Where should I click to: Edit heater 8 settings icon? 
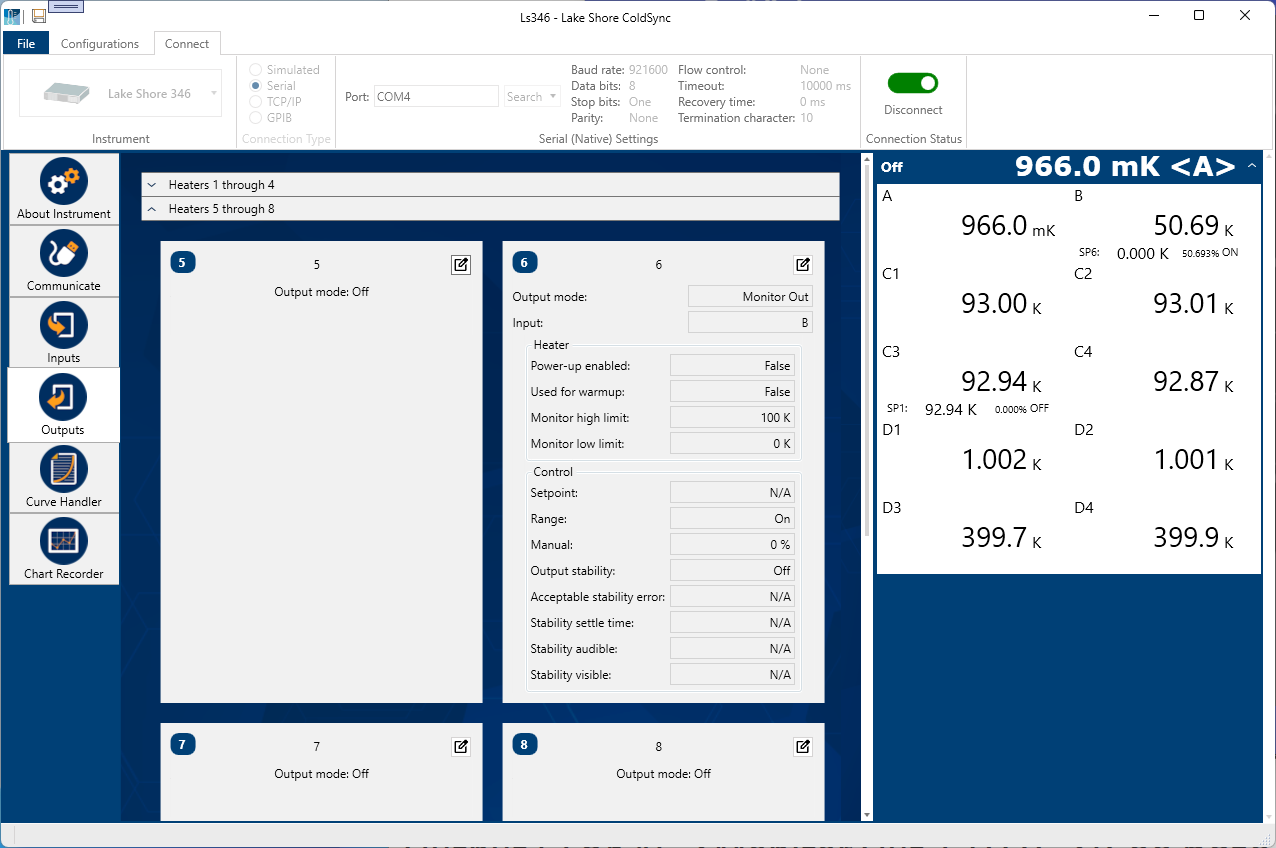(802, 746)
